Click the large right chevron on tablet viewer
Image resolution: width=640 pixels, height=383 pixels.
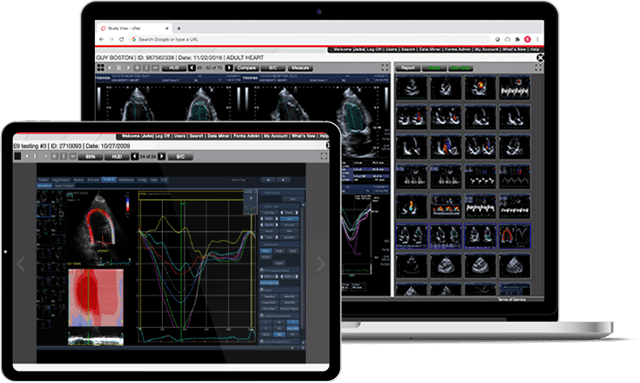coord(321,264)
